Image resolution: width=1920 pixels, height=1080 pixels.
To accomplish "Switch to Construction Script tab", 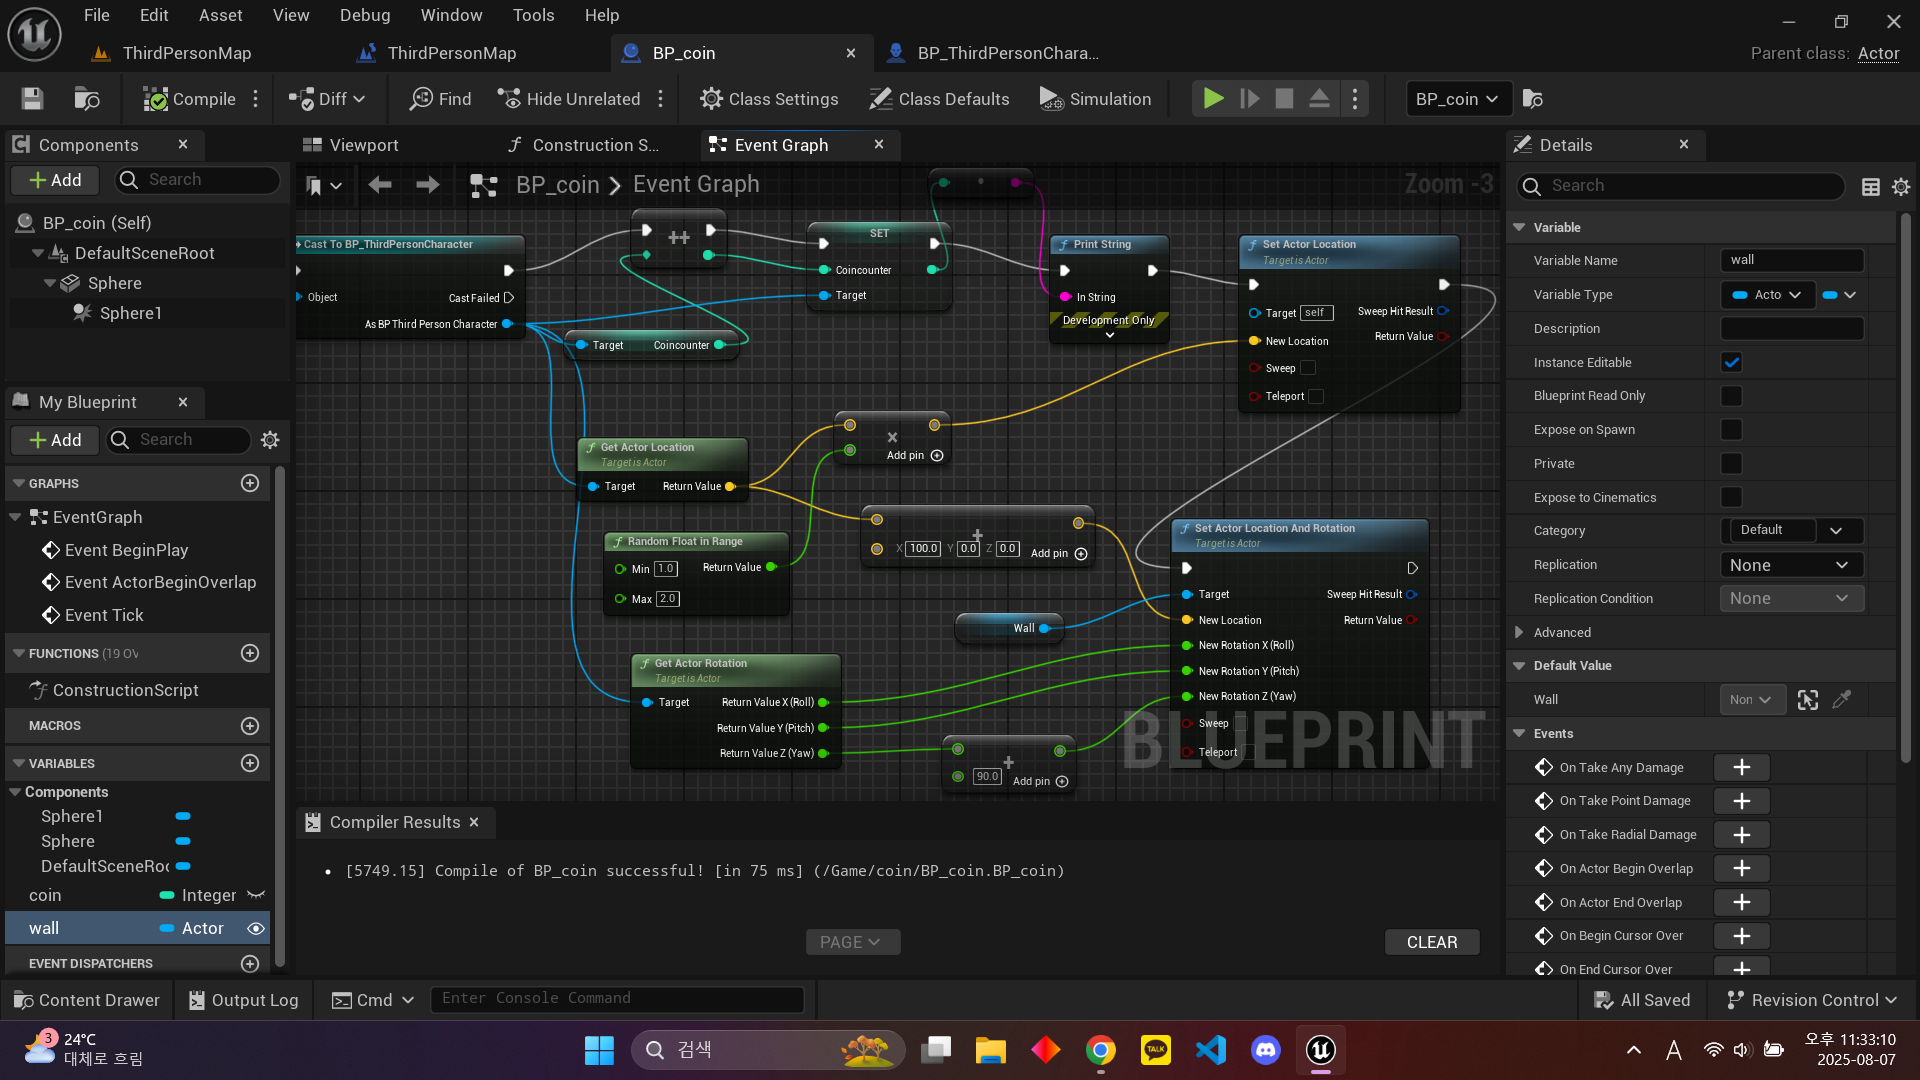I will (x=595, y=145).
